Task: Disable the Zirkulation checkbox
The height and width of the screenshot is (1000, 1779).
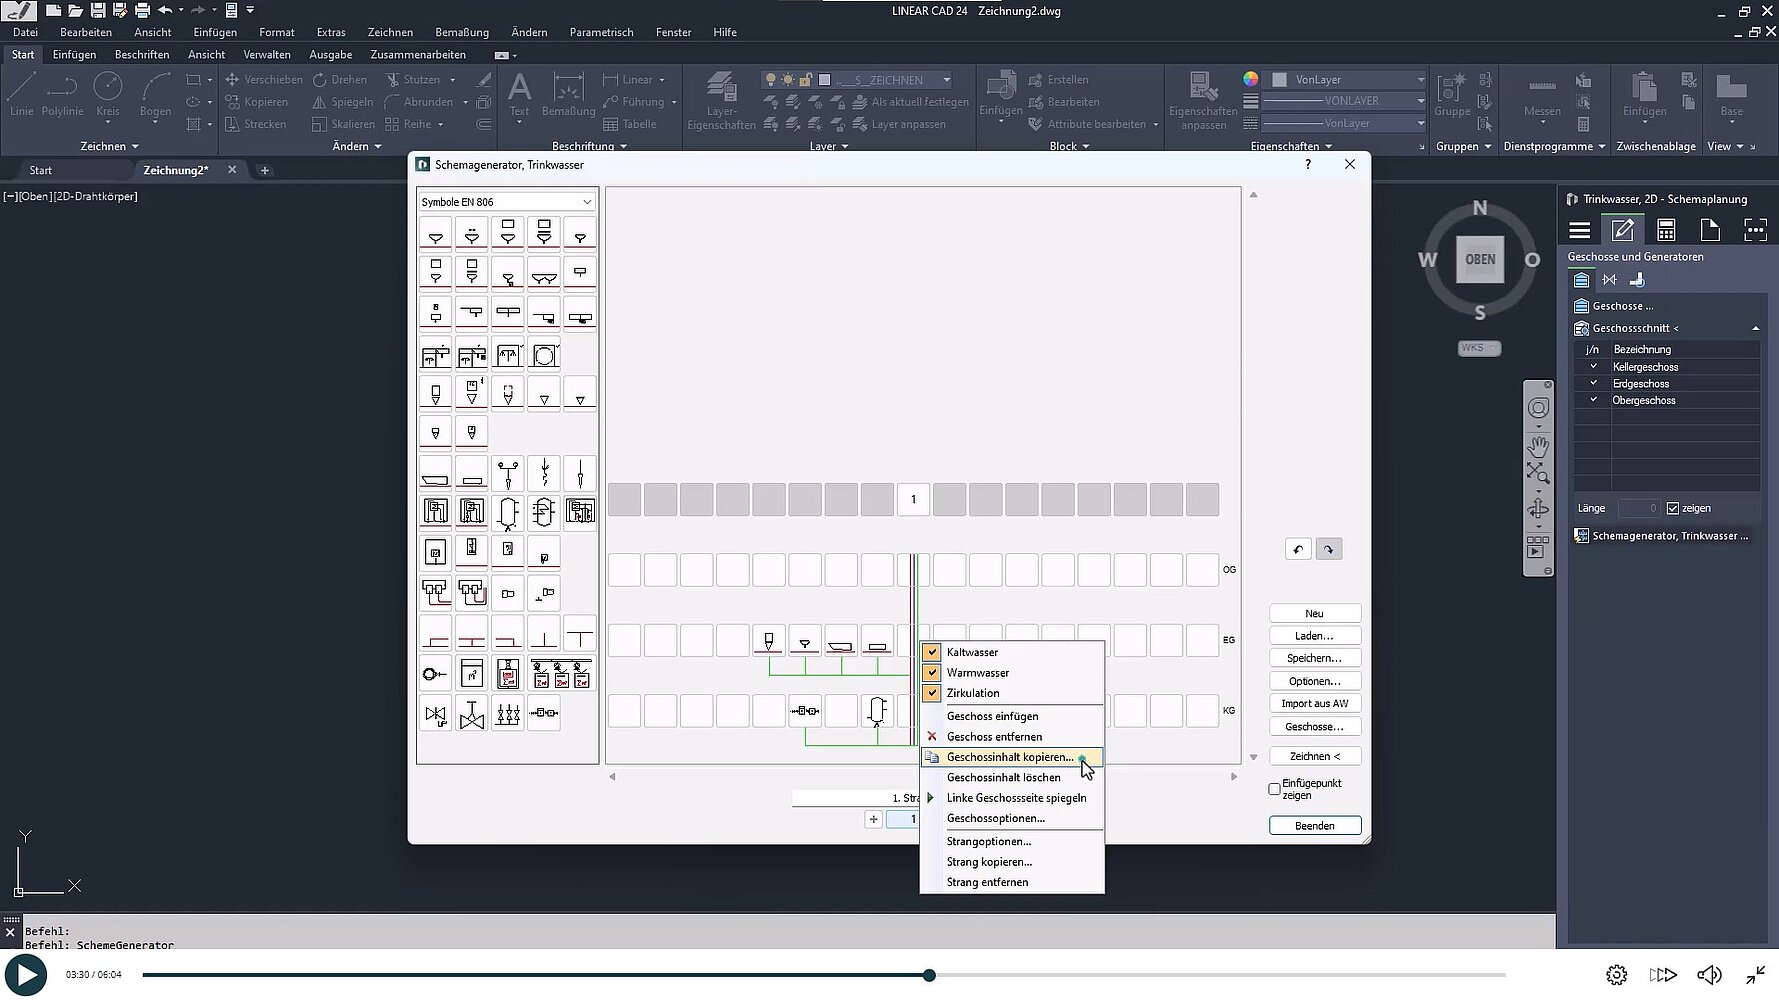Action: click(x=931, y=693)
